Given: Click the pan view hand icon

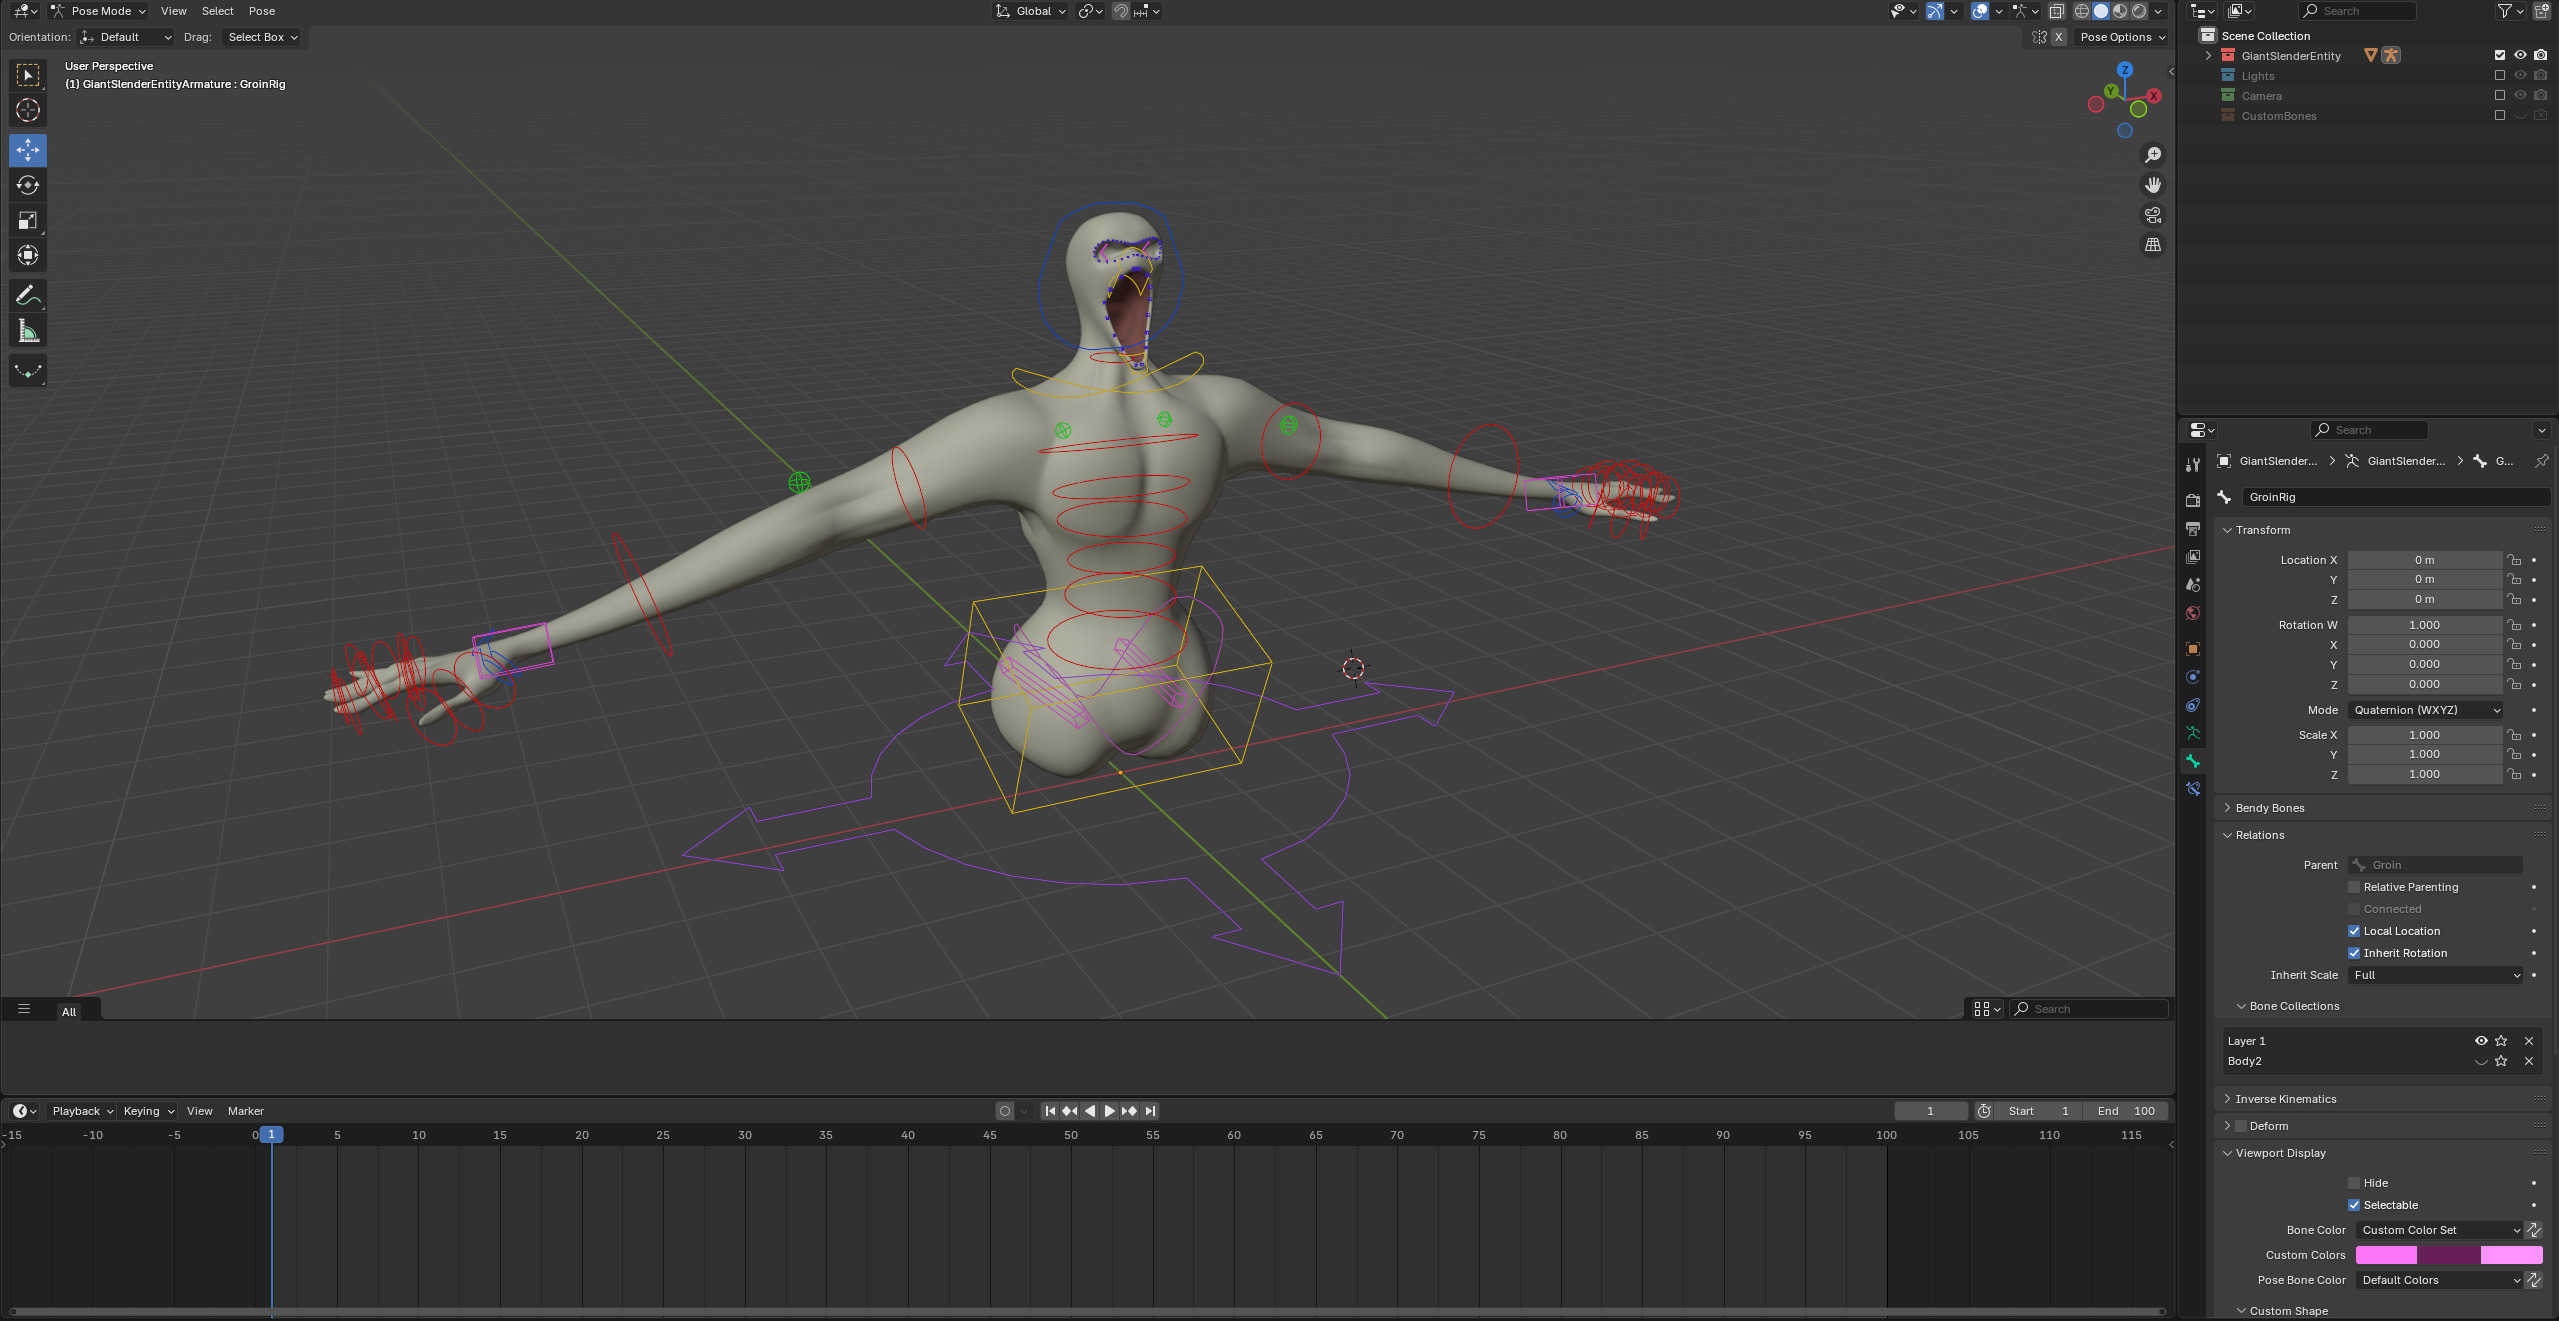Looking at the screenshot, I should 2152,185.
